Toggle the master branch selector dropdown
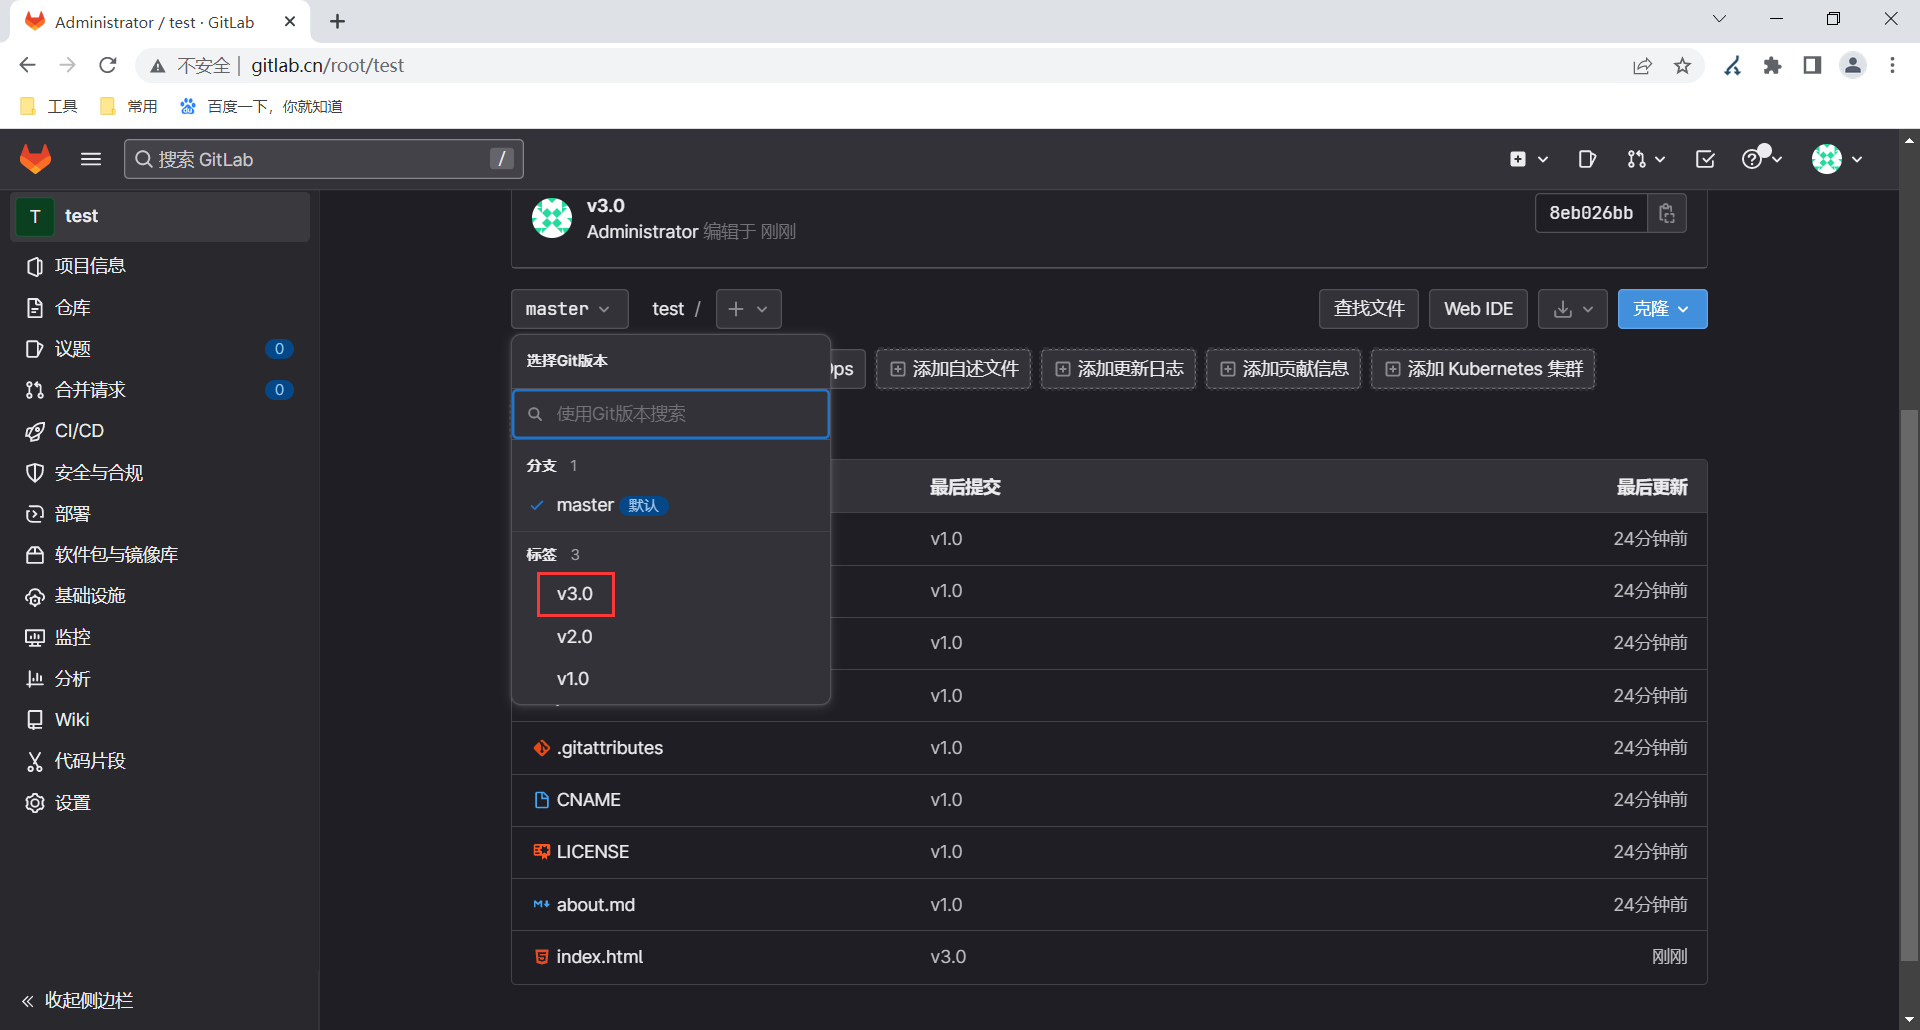 click(569, 309)
